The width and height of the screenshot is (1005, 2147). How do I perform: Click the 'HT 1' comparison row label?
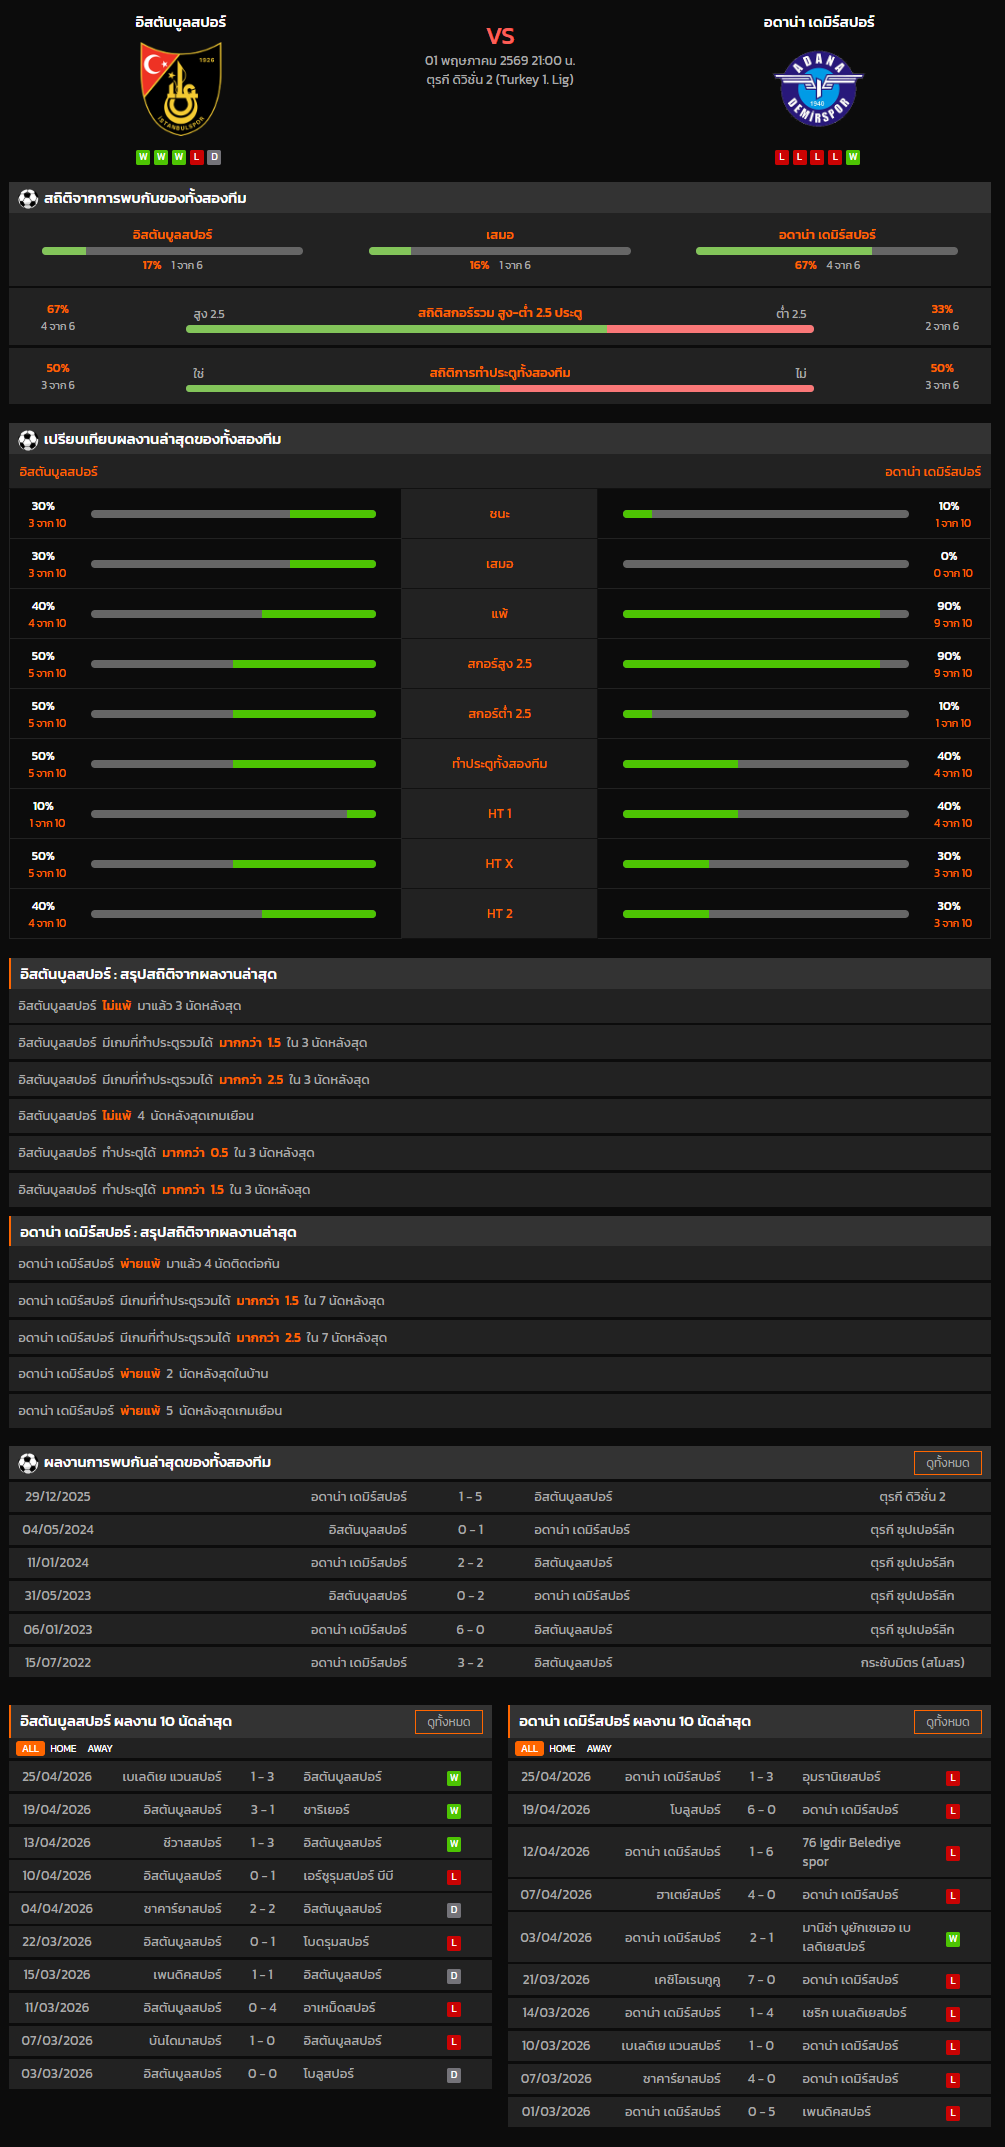(500, 814)
